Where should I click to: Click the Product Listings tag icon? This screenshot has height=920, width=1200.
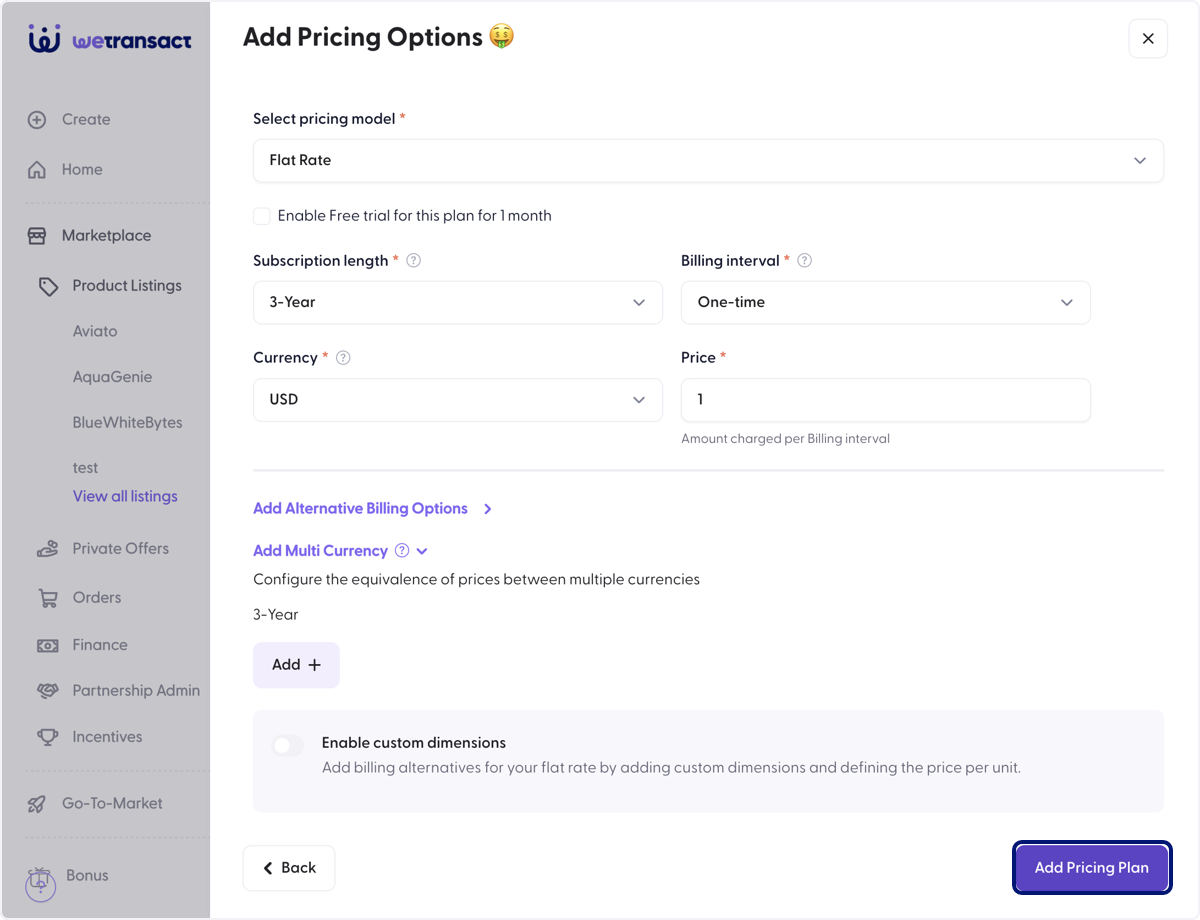click(48, 286)
